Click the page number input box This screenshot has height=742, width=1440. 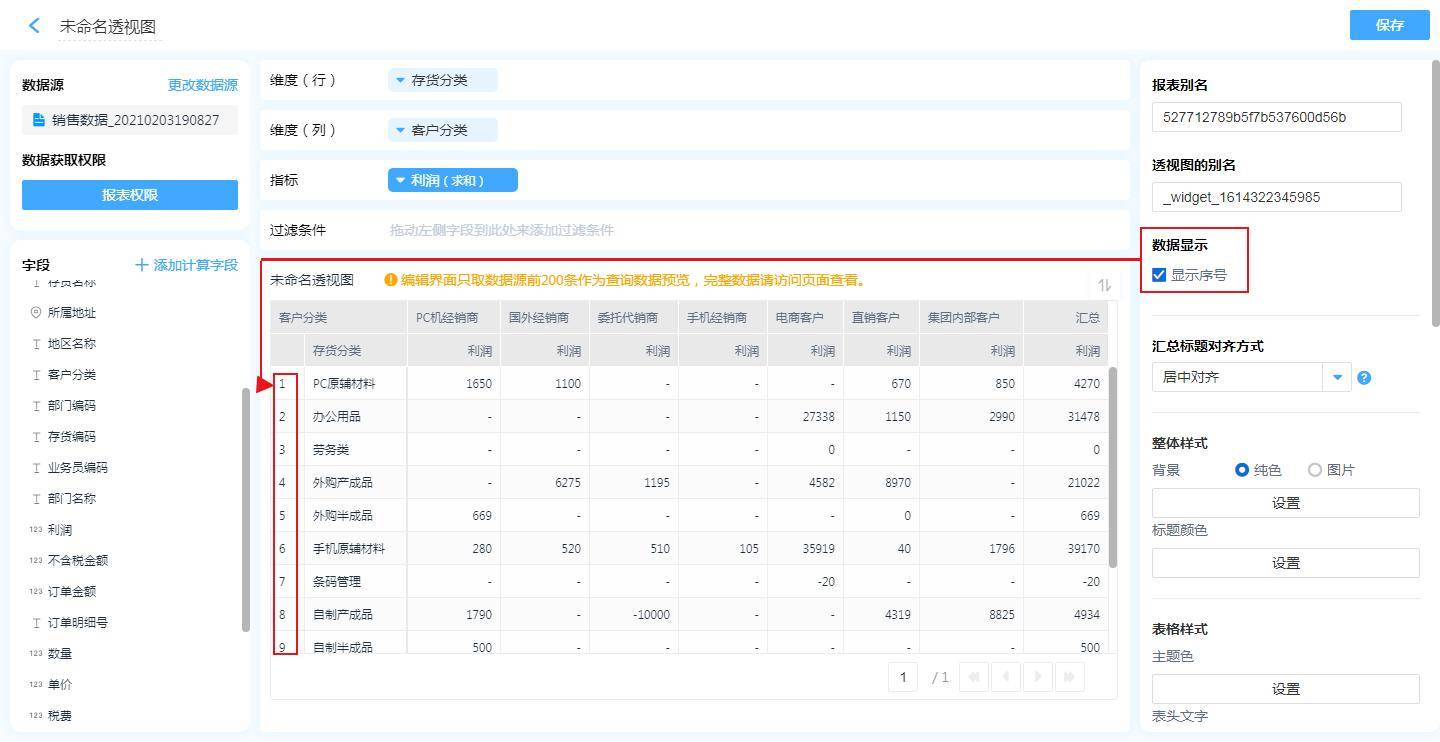click(x=903, y=677)
